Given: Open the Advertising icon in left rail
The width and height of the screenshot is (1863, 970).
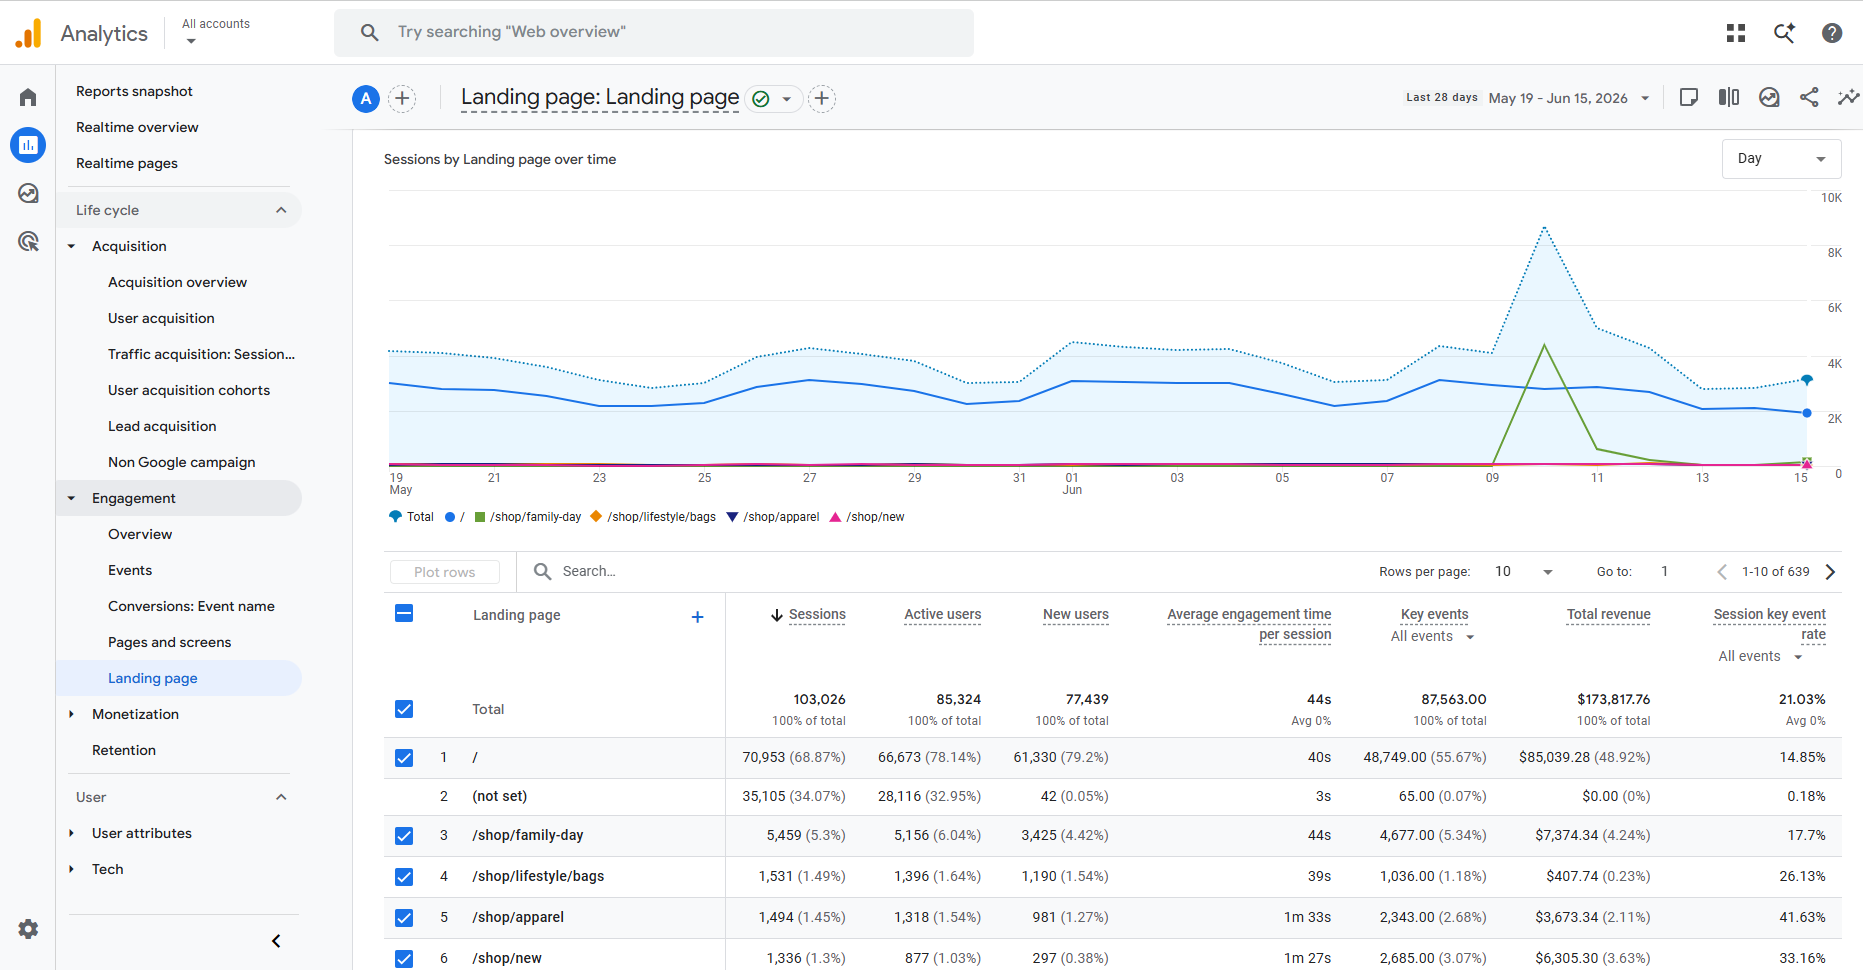Looking at the screenshot, I should pyautogui.click(x=28, y=241).
